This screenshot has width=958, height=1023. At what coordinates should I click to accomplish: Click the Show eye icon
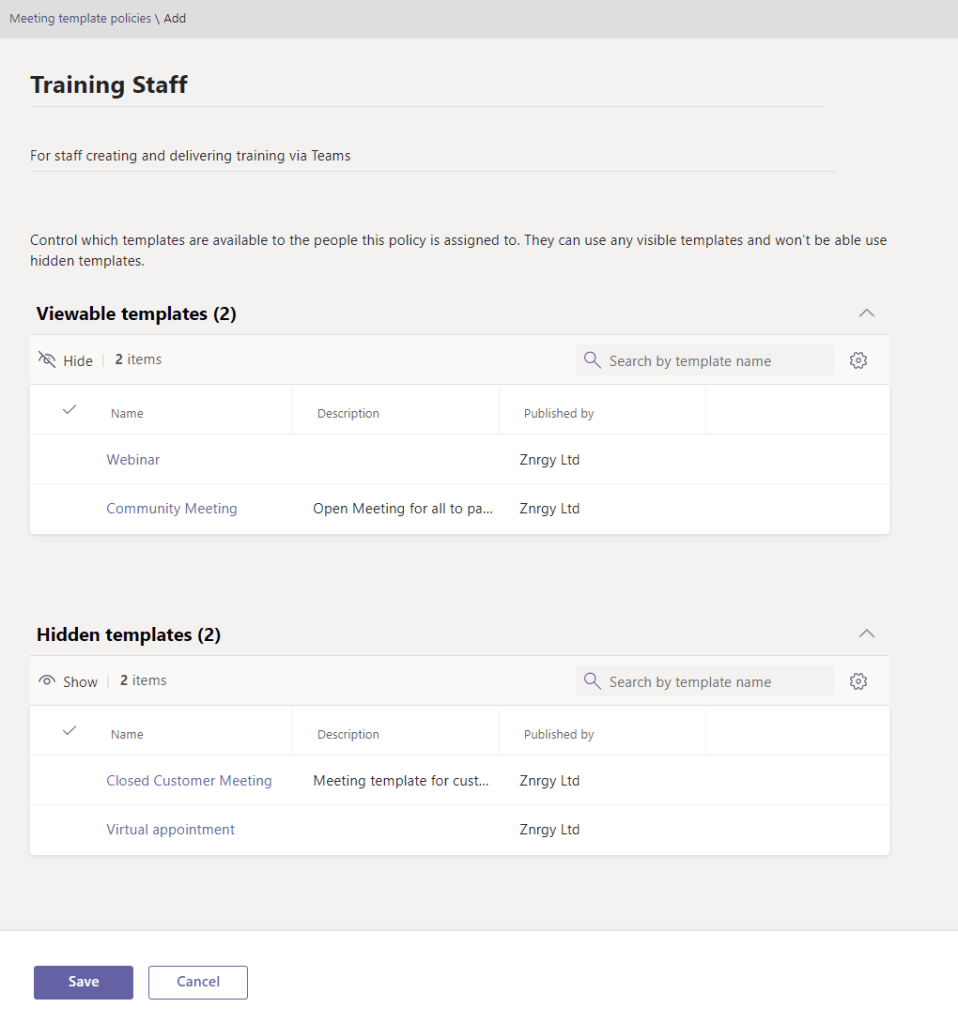click(x=47, y=681)
